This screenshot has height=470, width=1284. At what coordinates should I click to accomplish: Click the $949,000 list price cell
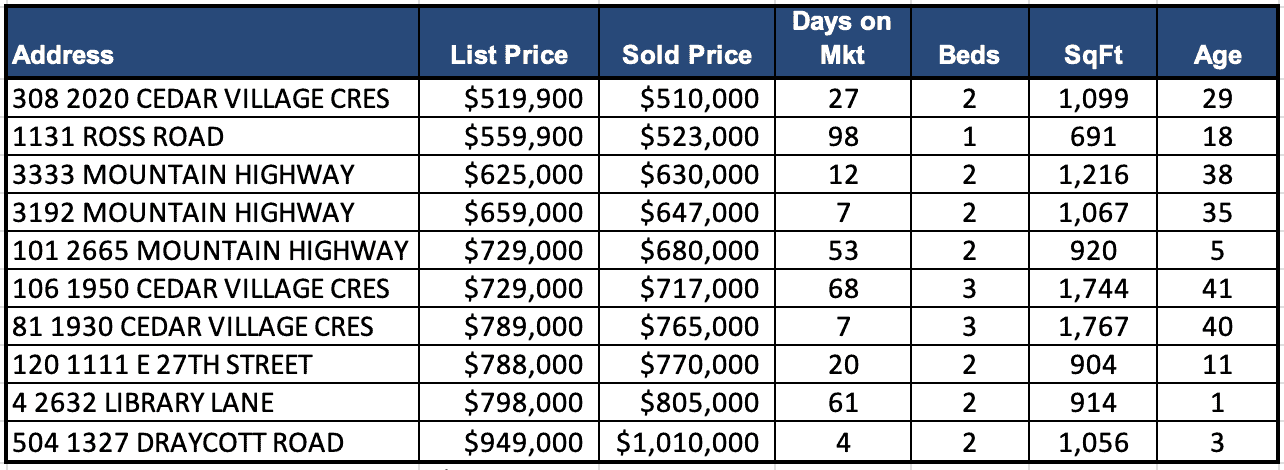coord(523,441)
